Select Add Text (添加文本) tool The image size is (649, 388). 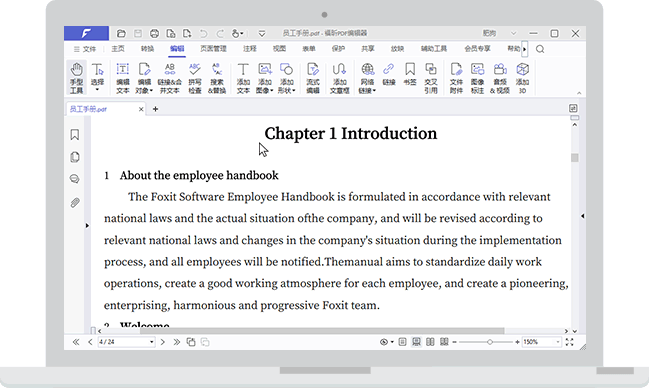(x=243, y=78)
